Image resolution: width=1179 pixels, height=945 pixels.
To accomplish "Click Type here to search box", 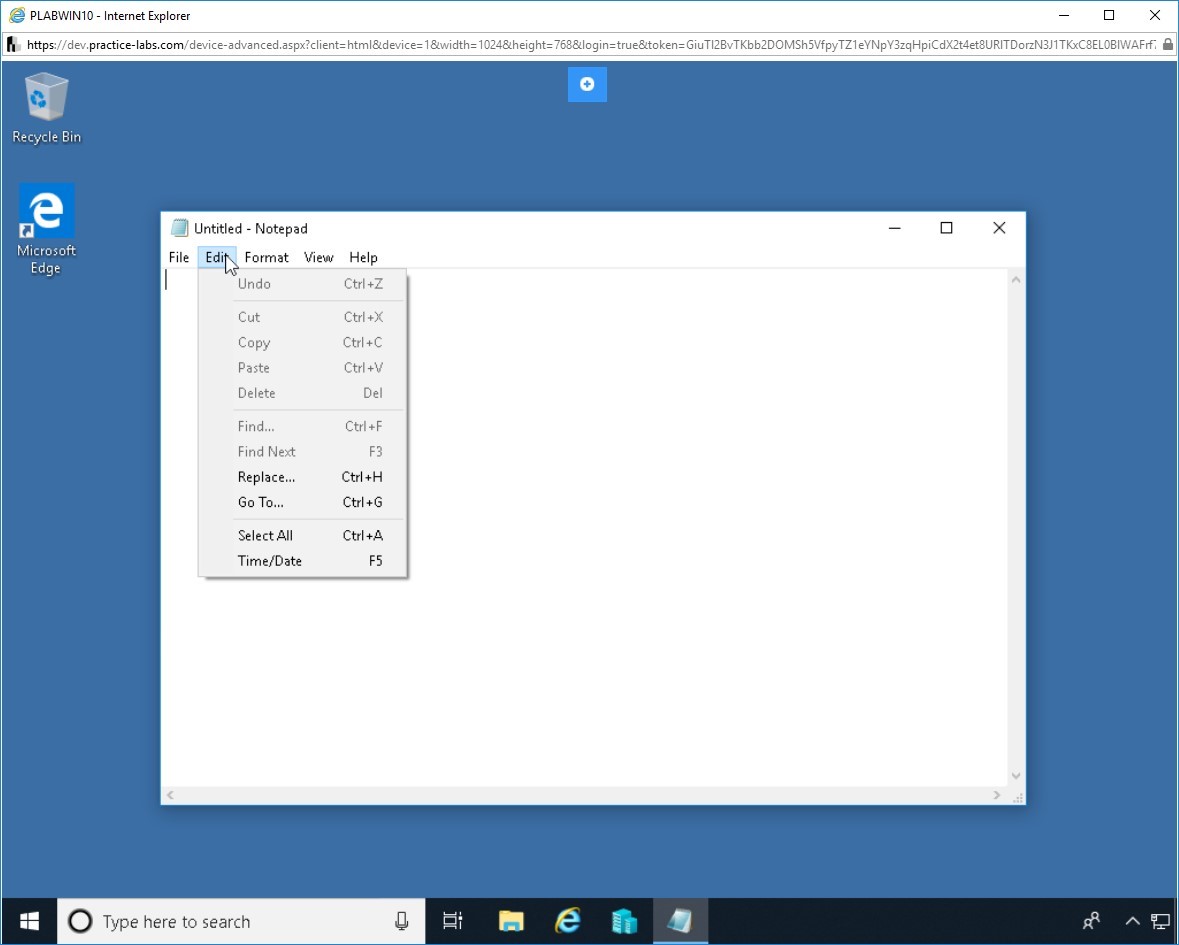I will [241, 921].
